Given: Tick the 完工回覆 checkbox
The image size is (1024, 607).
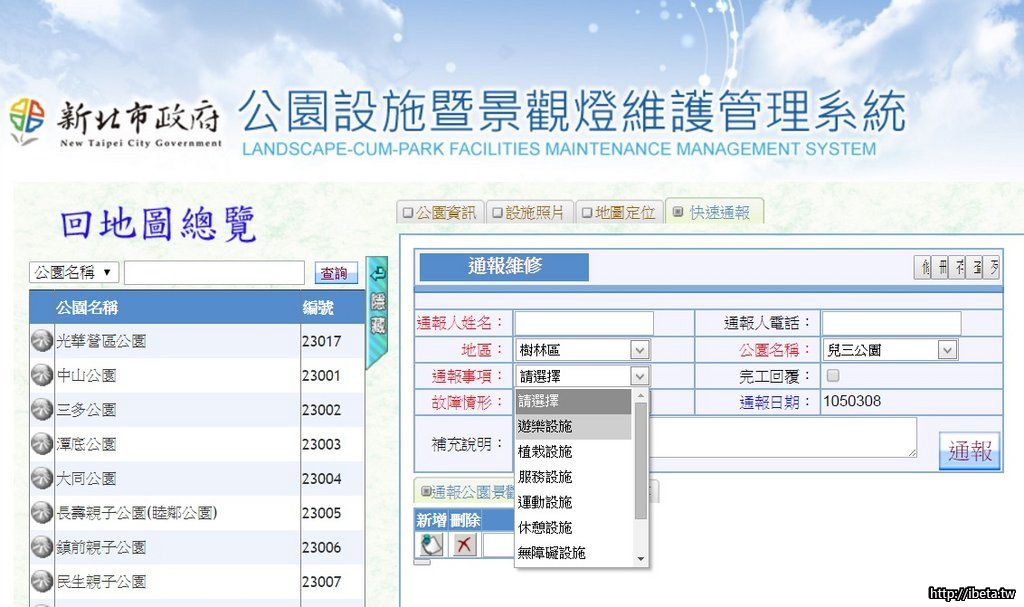Looking at the screenshot, I should 833,376.
